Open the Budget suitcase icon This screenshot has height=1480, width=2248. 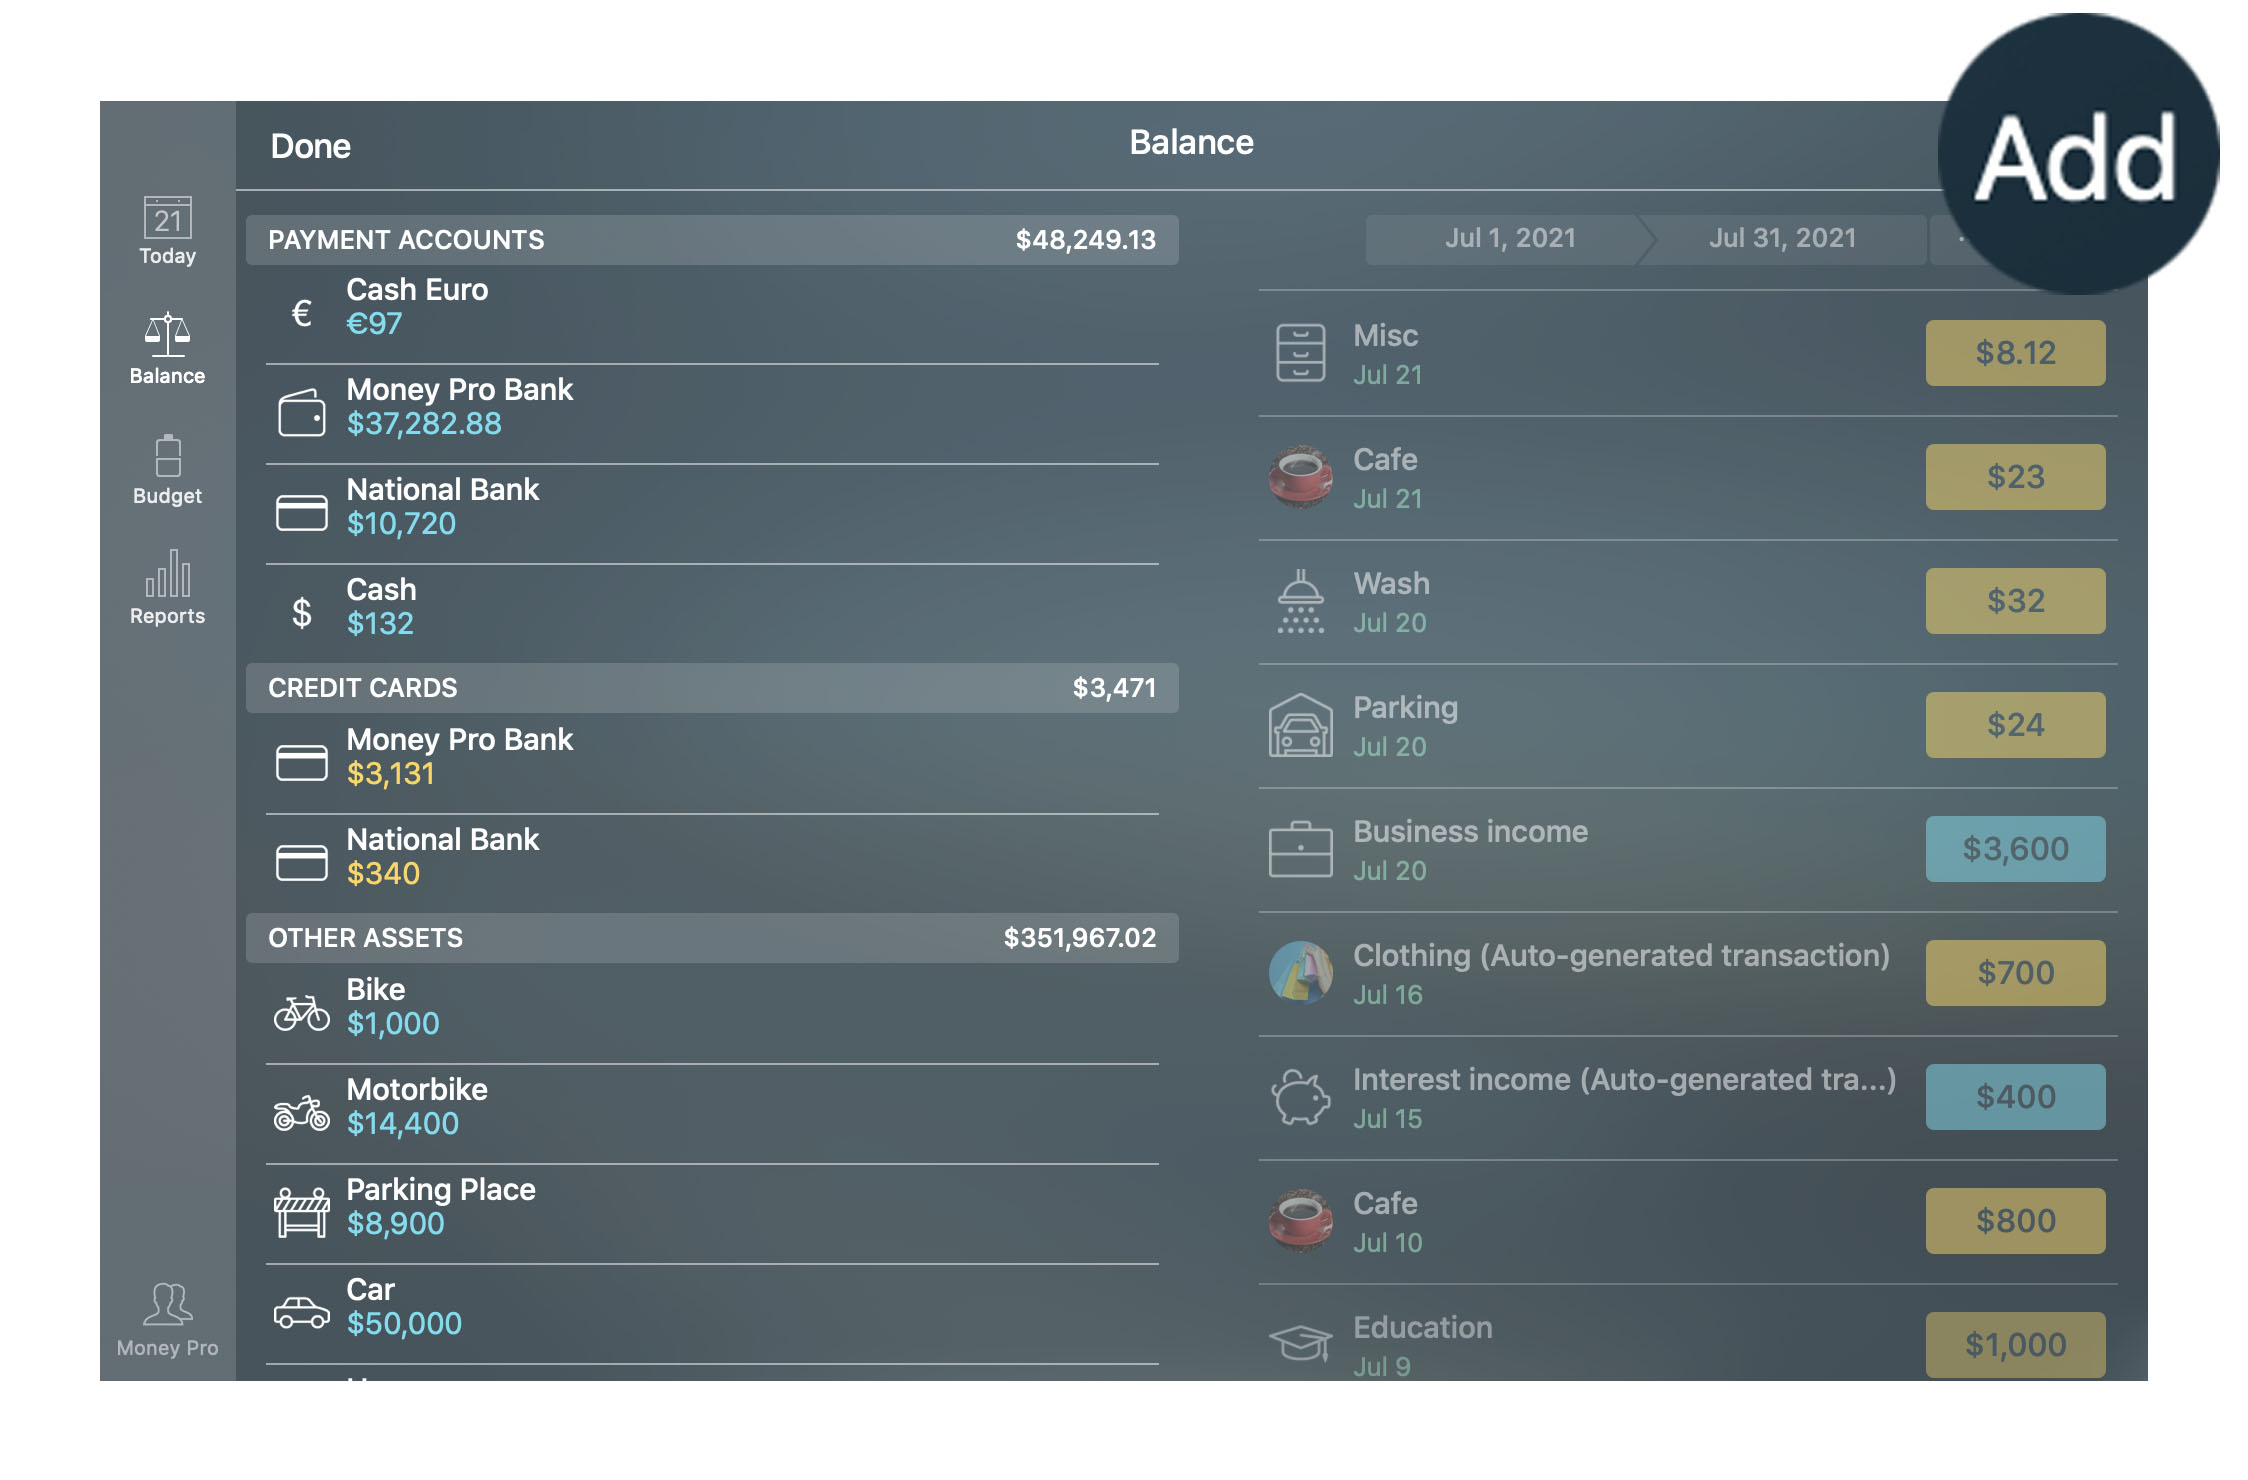coord(165,459)
